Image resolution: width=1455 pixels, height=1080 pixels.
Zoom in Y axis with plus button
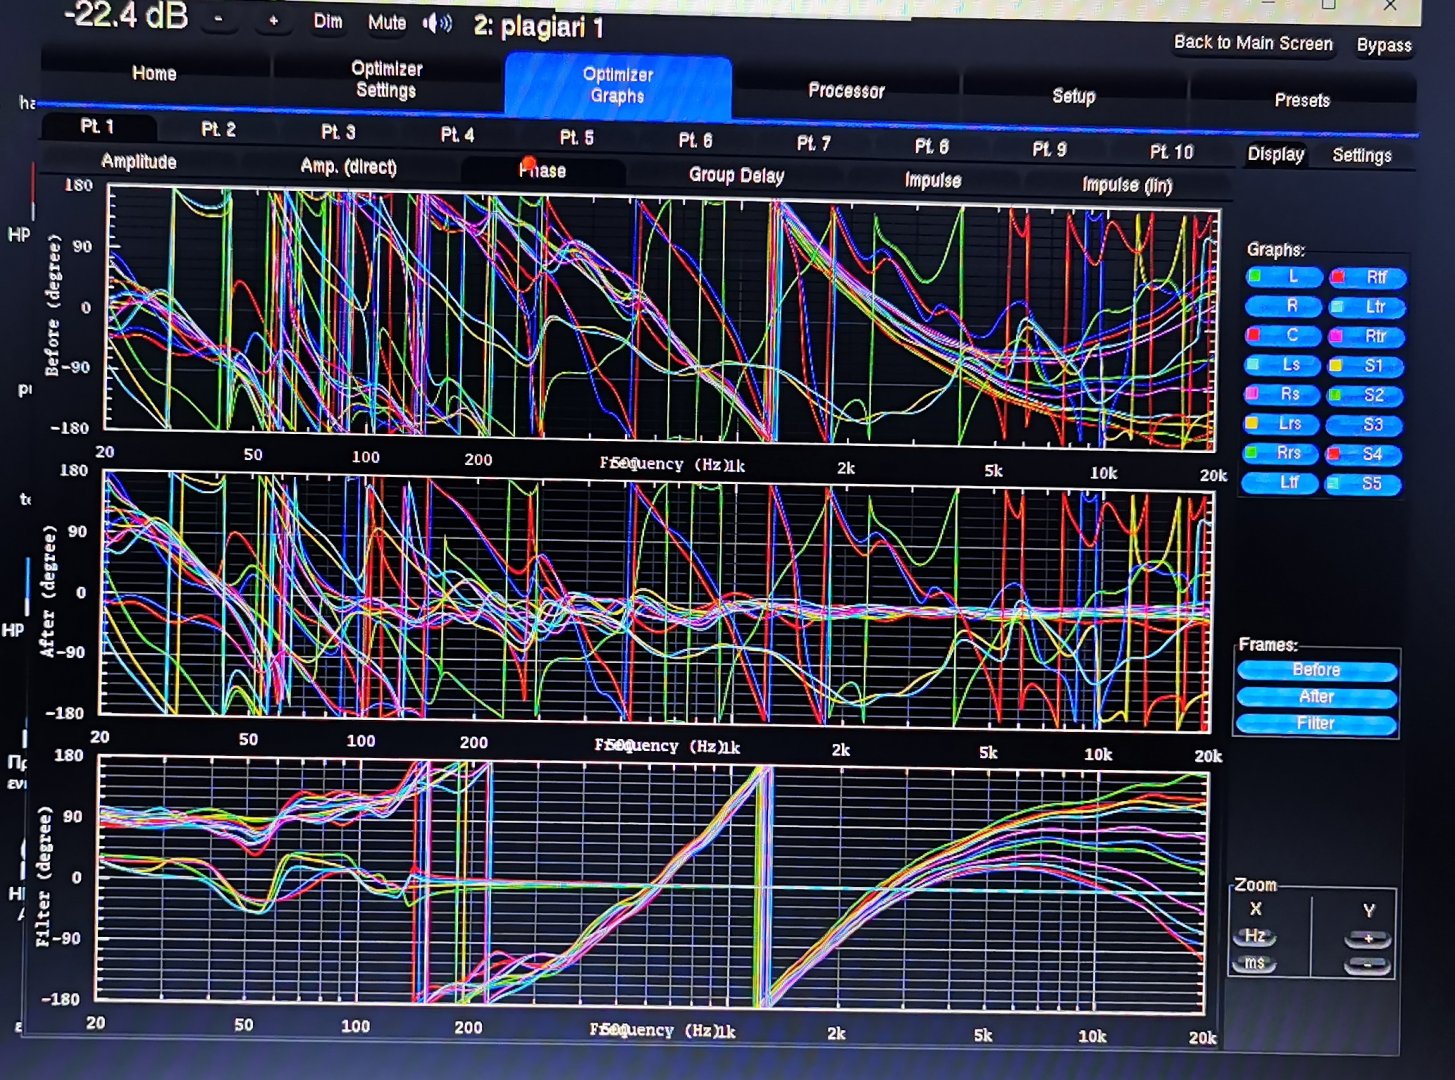click(x=1367, y=938)
